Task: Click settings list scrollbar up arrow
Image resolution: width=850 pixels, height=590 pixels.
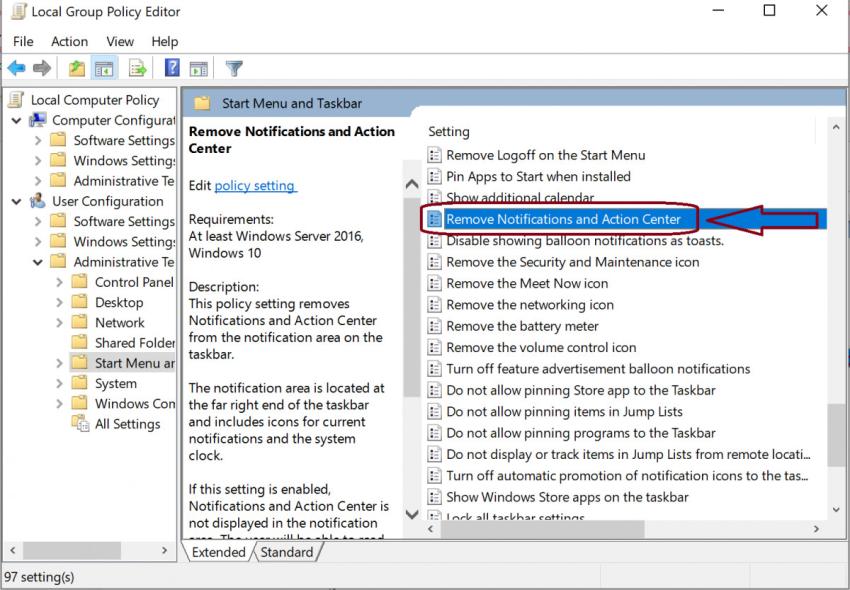Action: click(836, 128)
